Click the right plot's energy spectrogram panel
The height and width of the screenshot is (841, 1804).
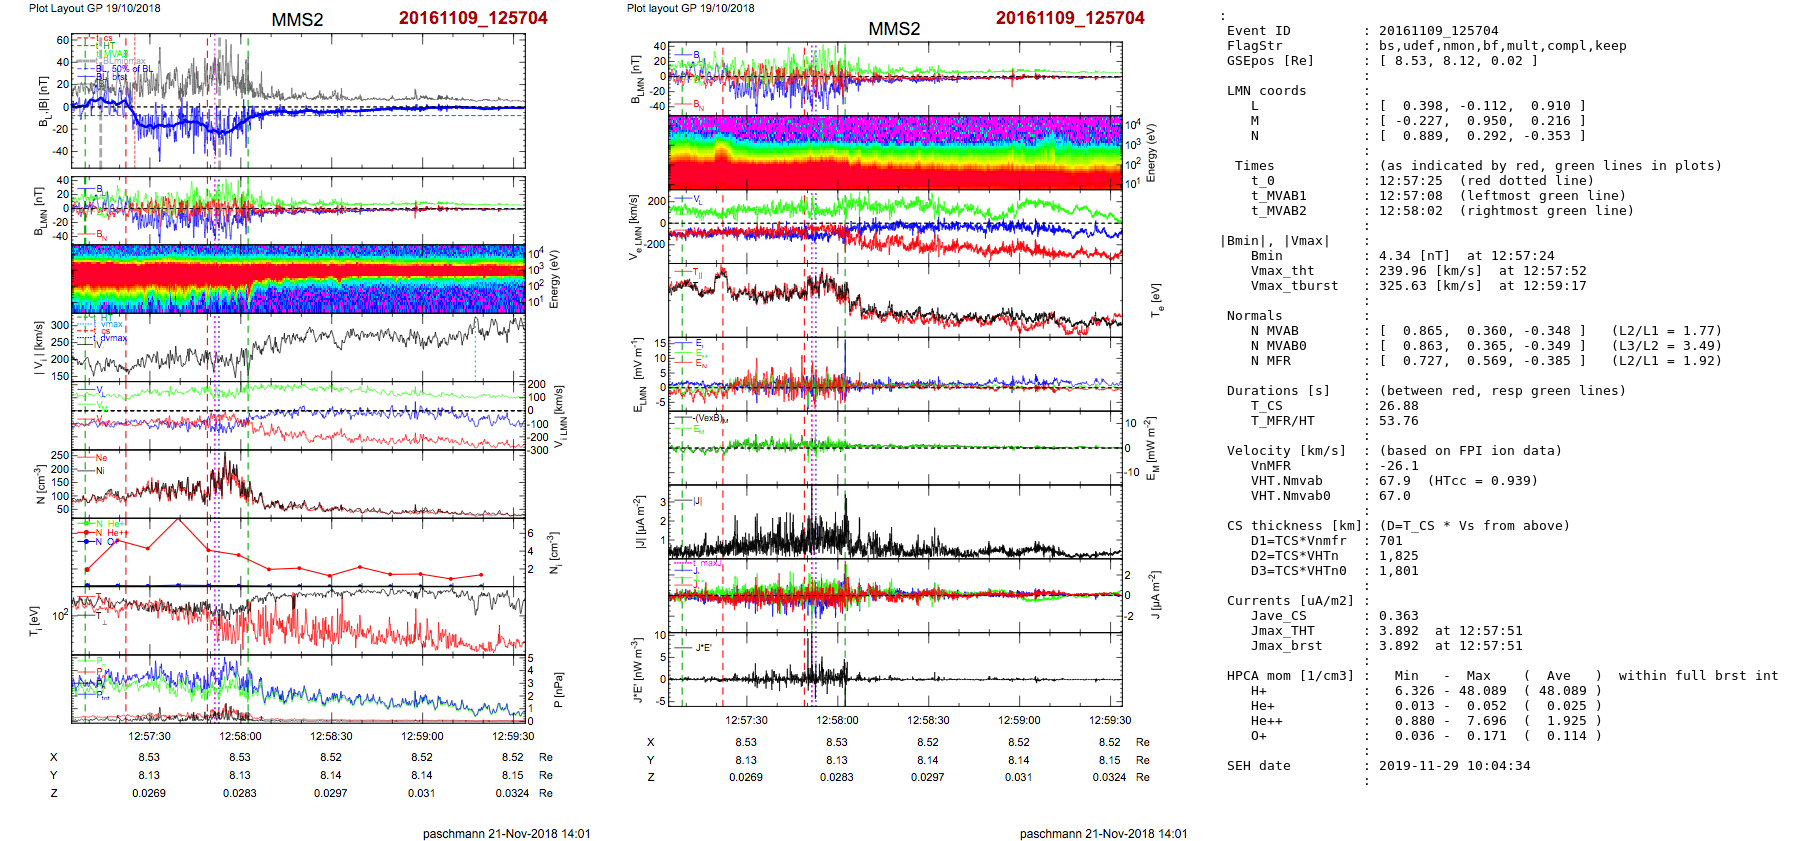tap(895, 152)
